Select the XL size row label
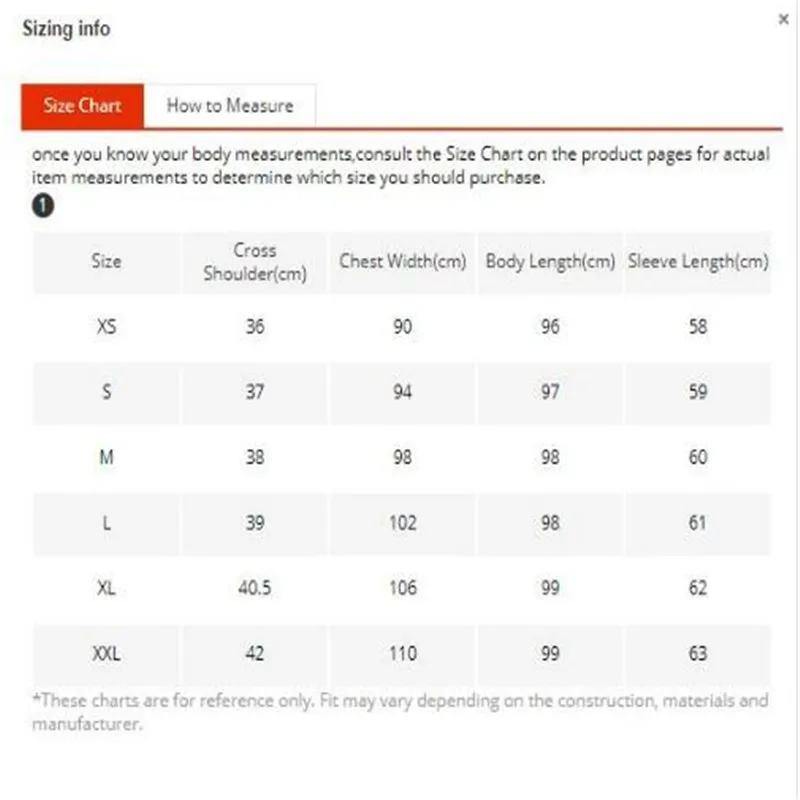The image size is (800, 800). (106, 588)
